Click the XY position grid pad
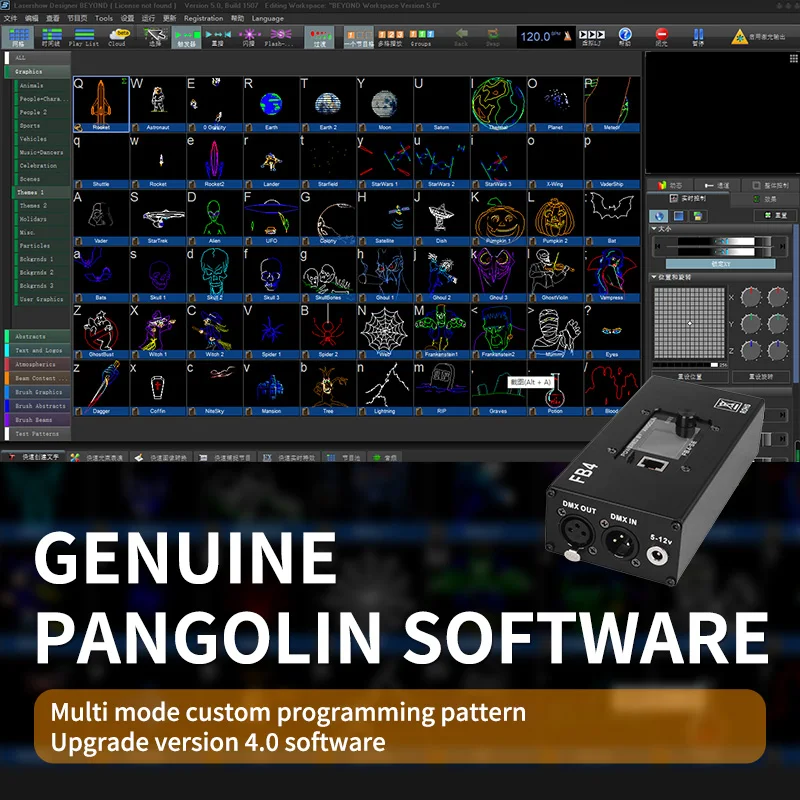This screenshot has width=800, height=800. (689, 322)
